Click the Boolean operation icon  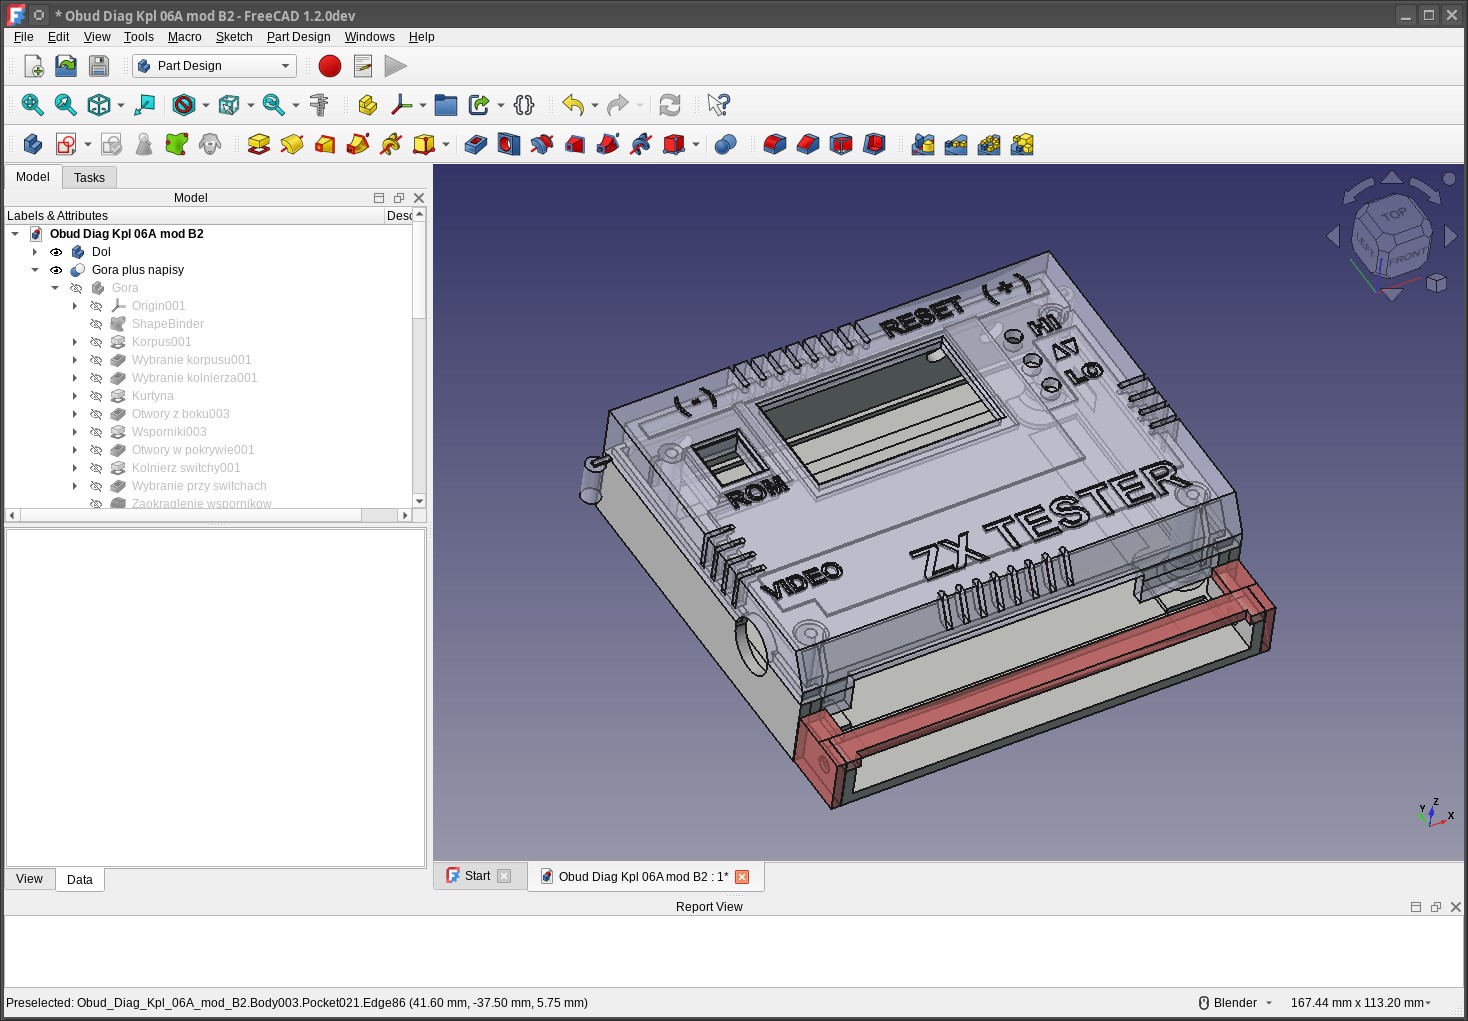coord(726,145)
